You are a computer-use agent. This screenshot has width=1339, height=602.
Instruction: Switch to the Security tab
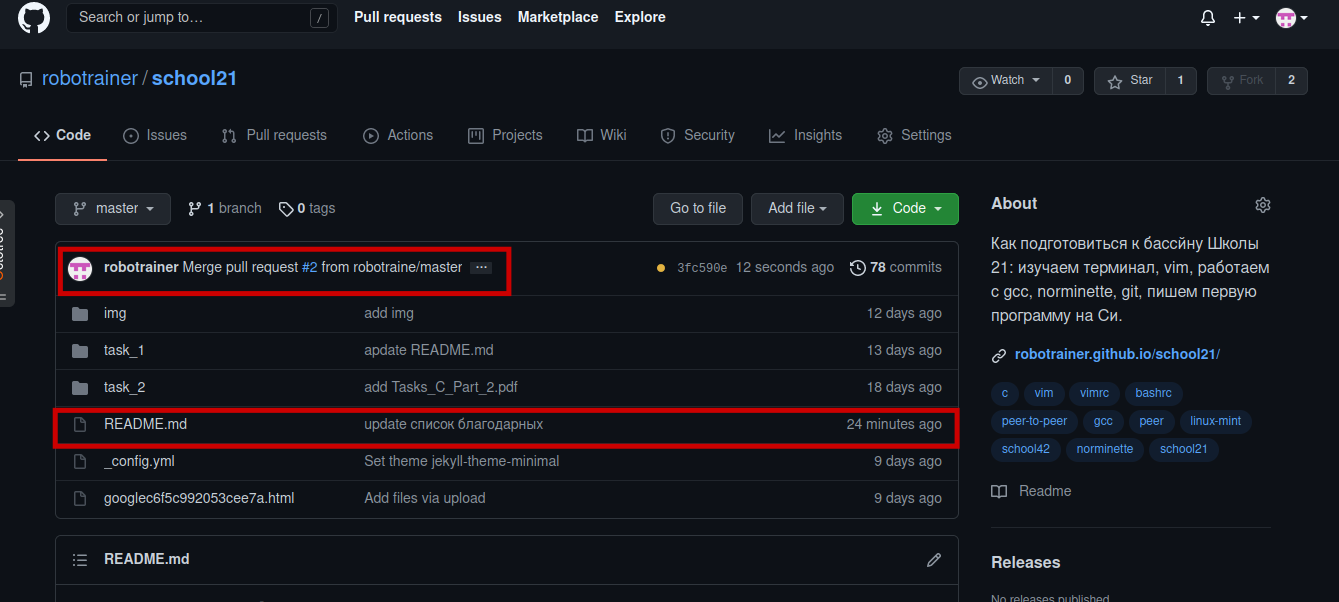(698, 135)
